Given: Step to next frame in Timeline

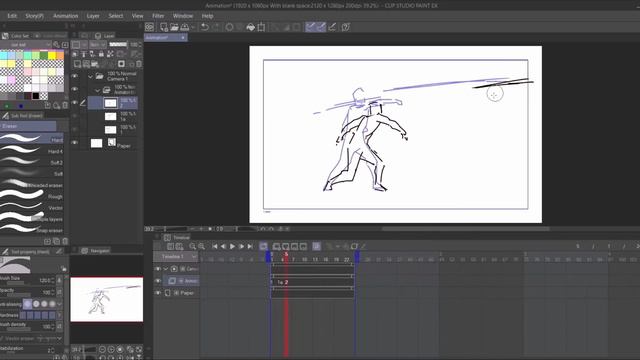Looking at the screenshot, I should [241, 246].
